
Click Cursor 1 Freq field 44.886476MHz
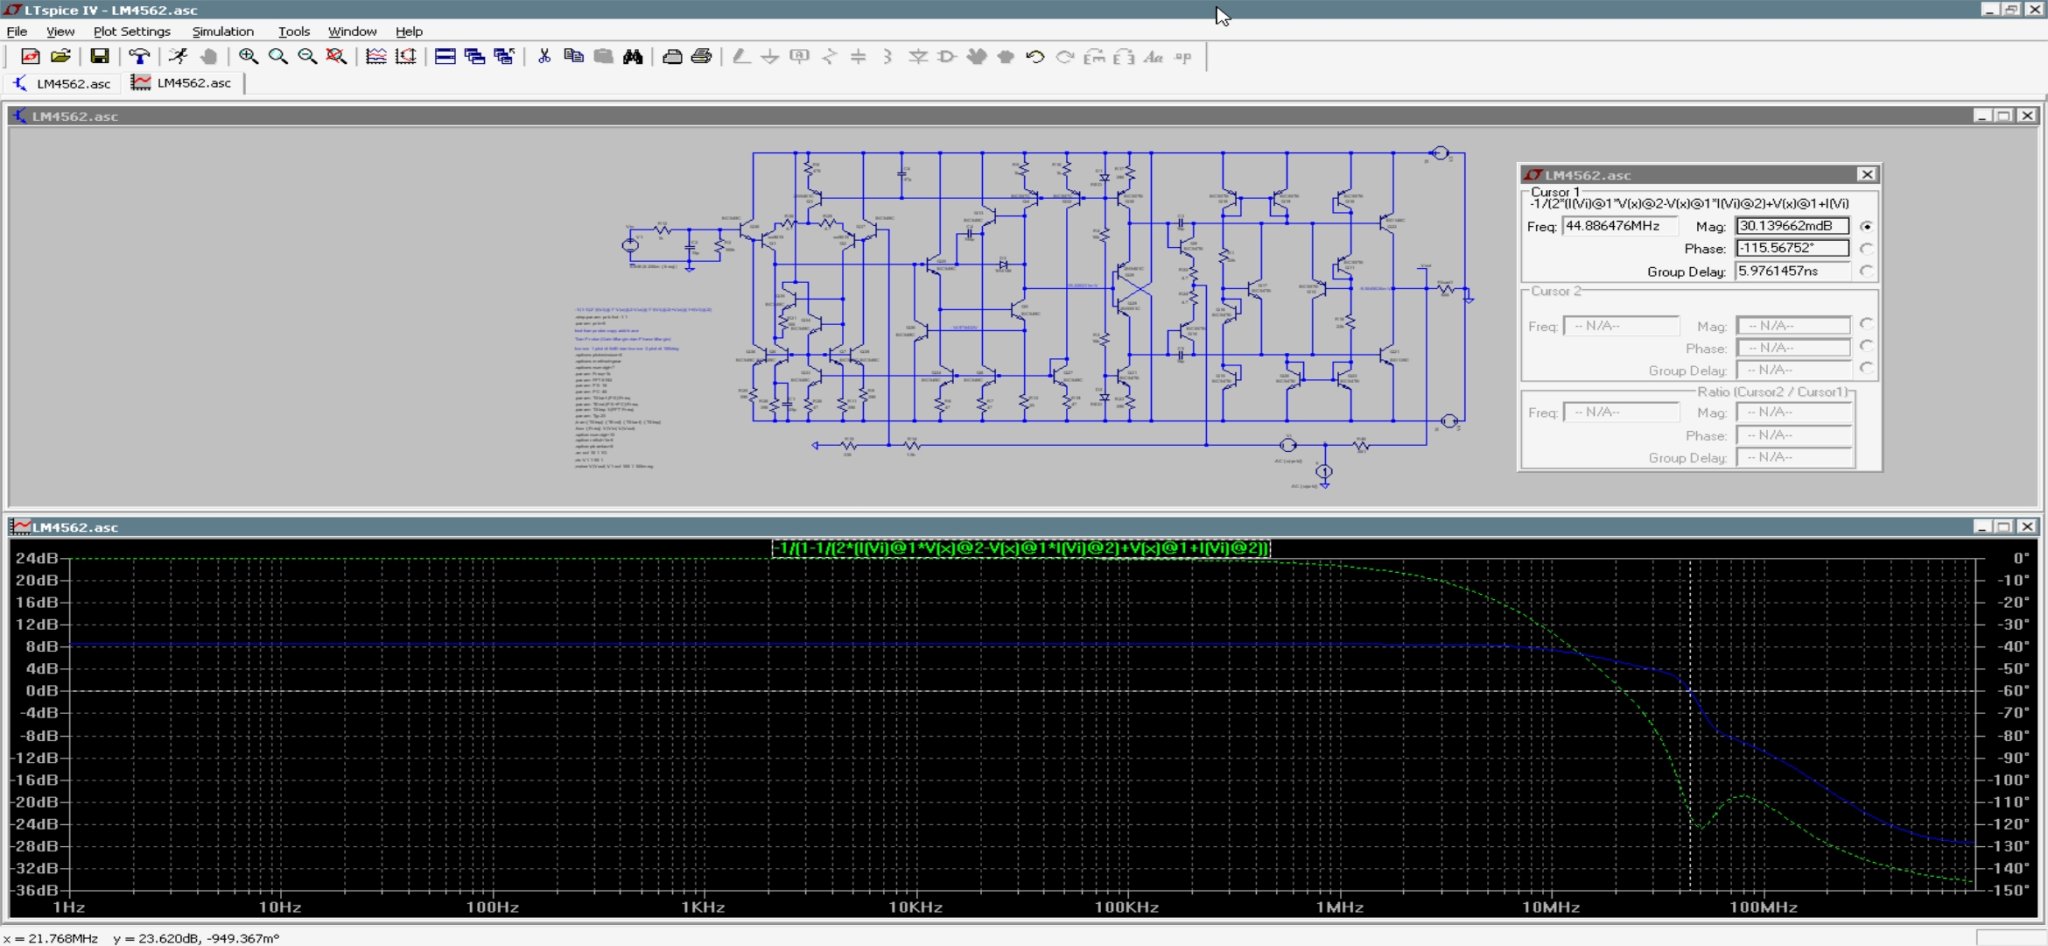[1619, 226]
